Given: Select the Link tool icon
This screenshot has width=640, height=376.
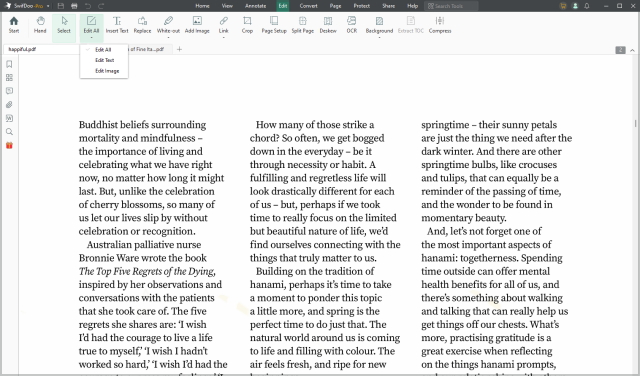Looking at the screenshot, I should 224,21.
